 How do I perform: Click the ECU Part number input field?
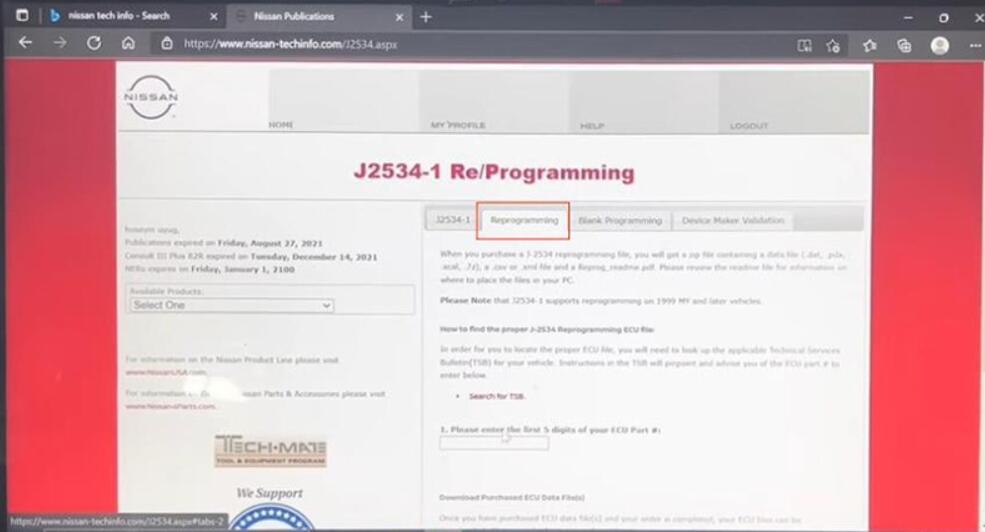click(x=494, y=443)
